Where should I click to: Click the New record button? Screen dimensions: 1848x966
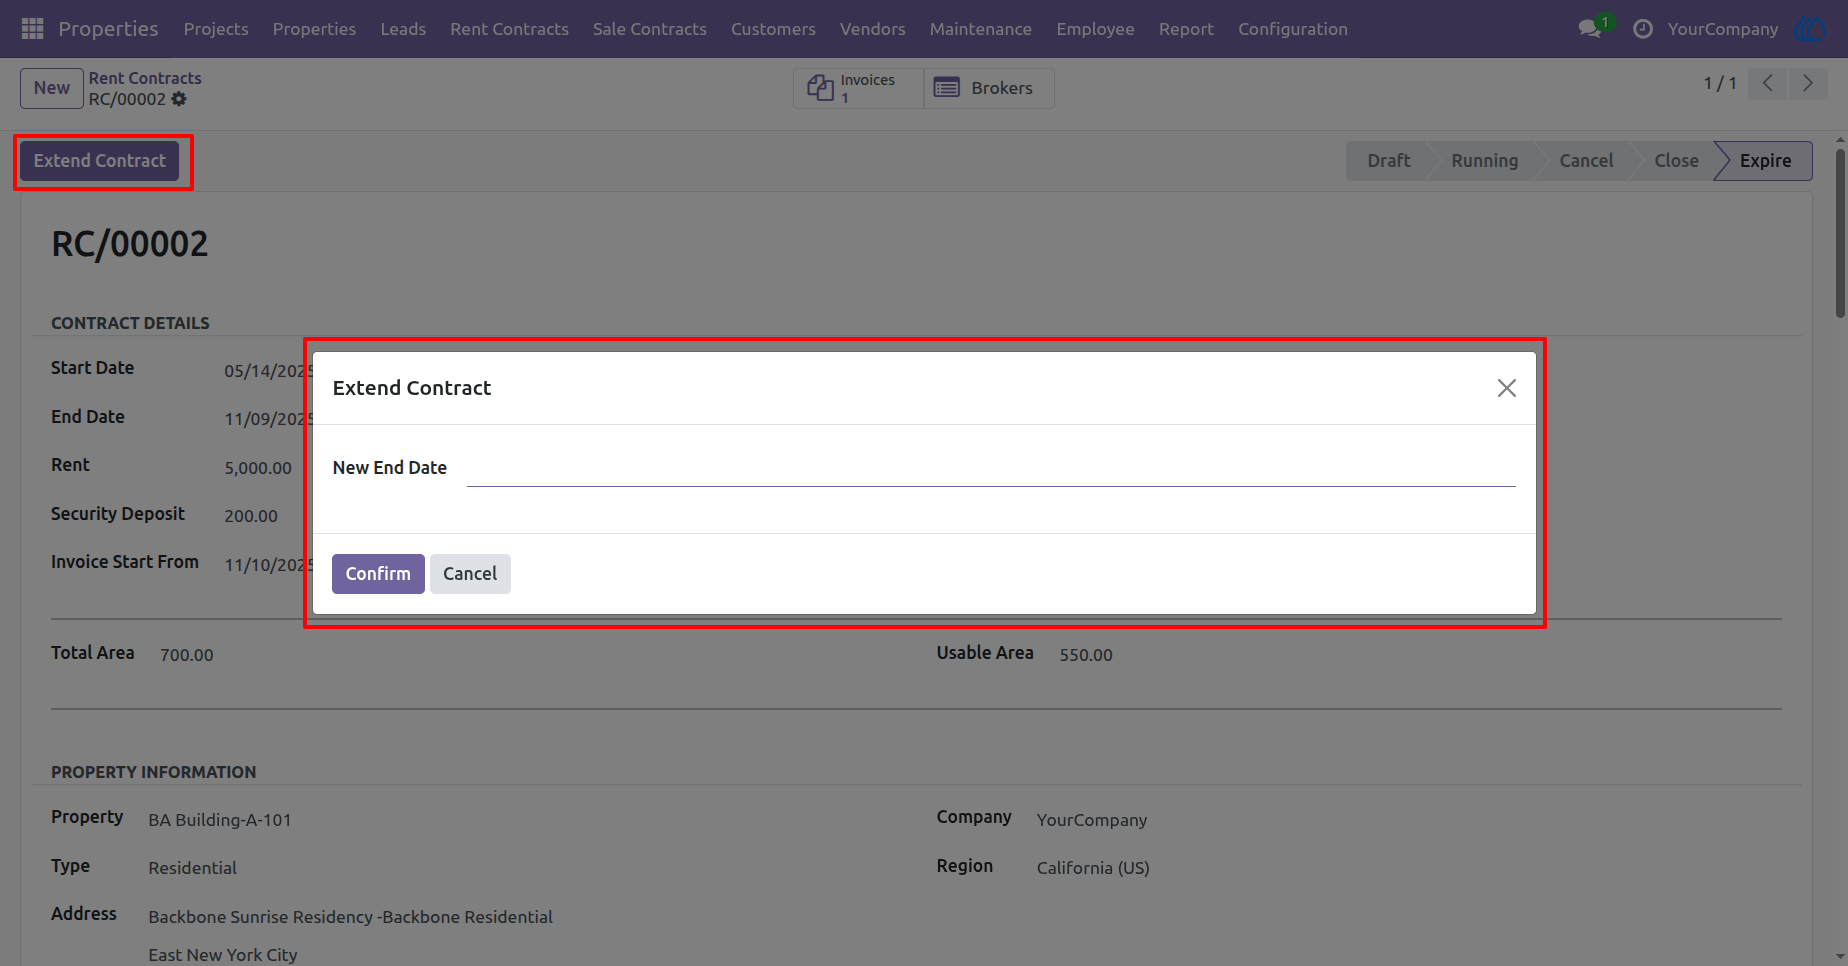pyautogui.click(x=52, y=88)
